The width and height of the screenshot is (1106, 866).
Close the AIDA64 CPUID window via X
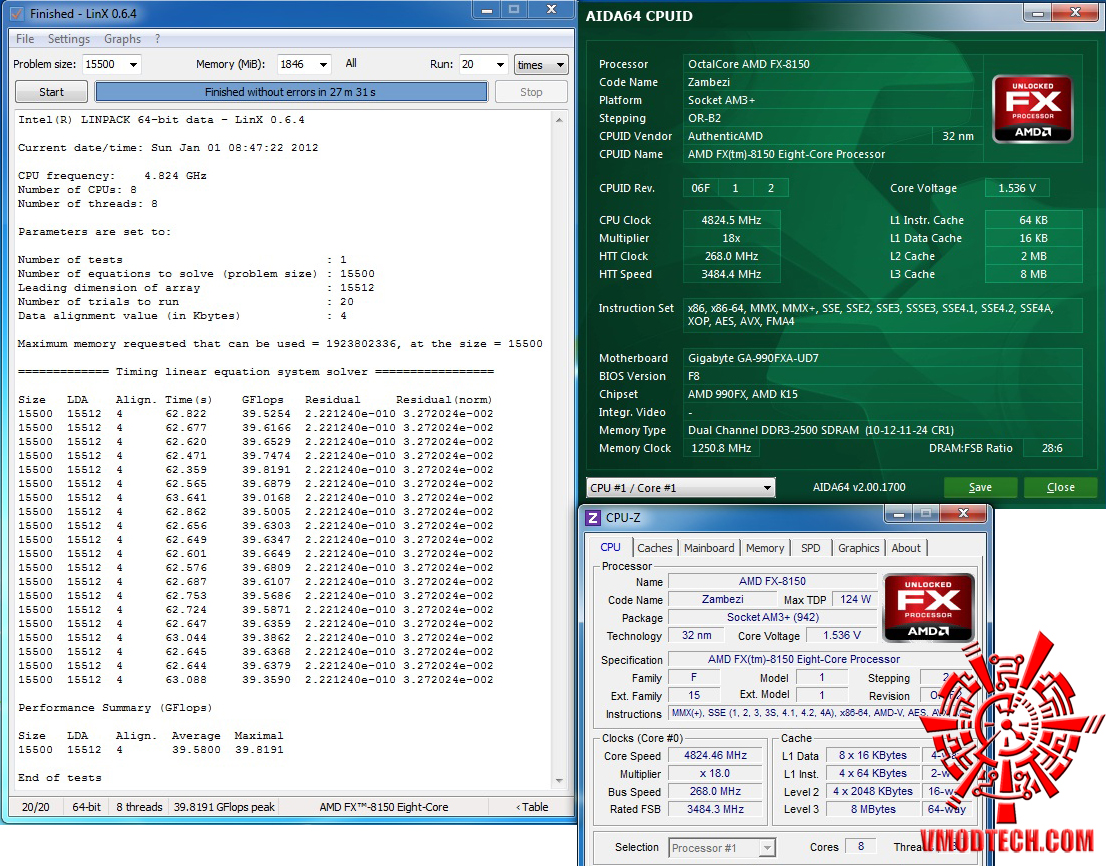coord(1076,13)
